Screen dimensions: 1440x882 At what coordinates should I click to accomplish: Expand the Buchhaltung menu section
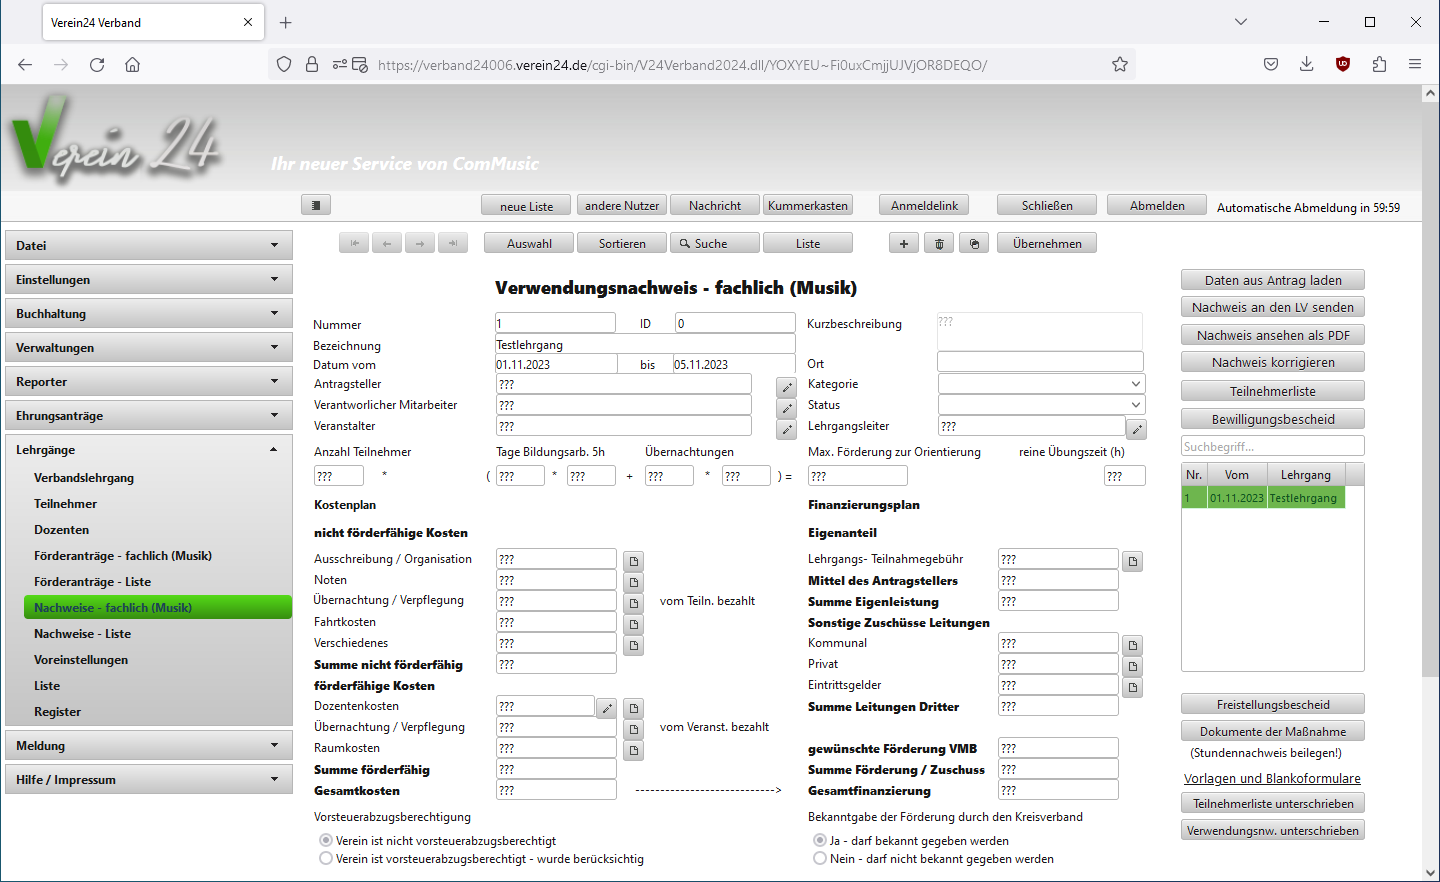click(x=149, y=313)
